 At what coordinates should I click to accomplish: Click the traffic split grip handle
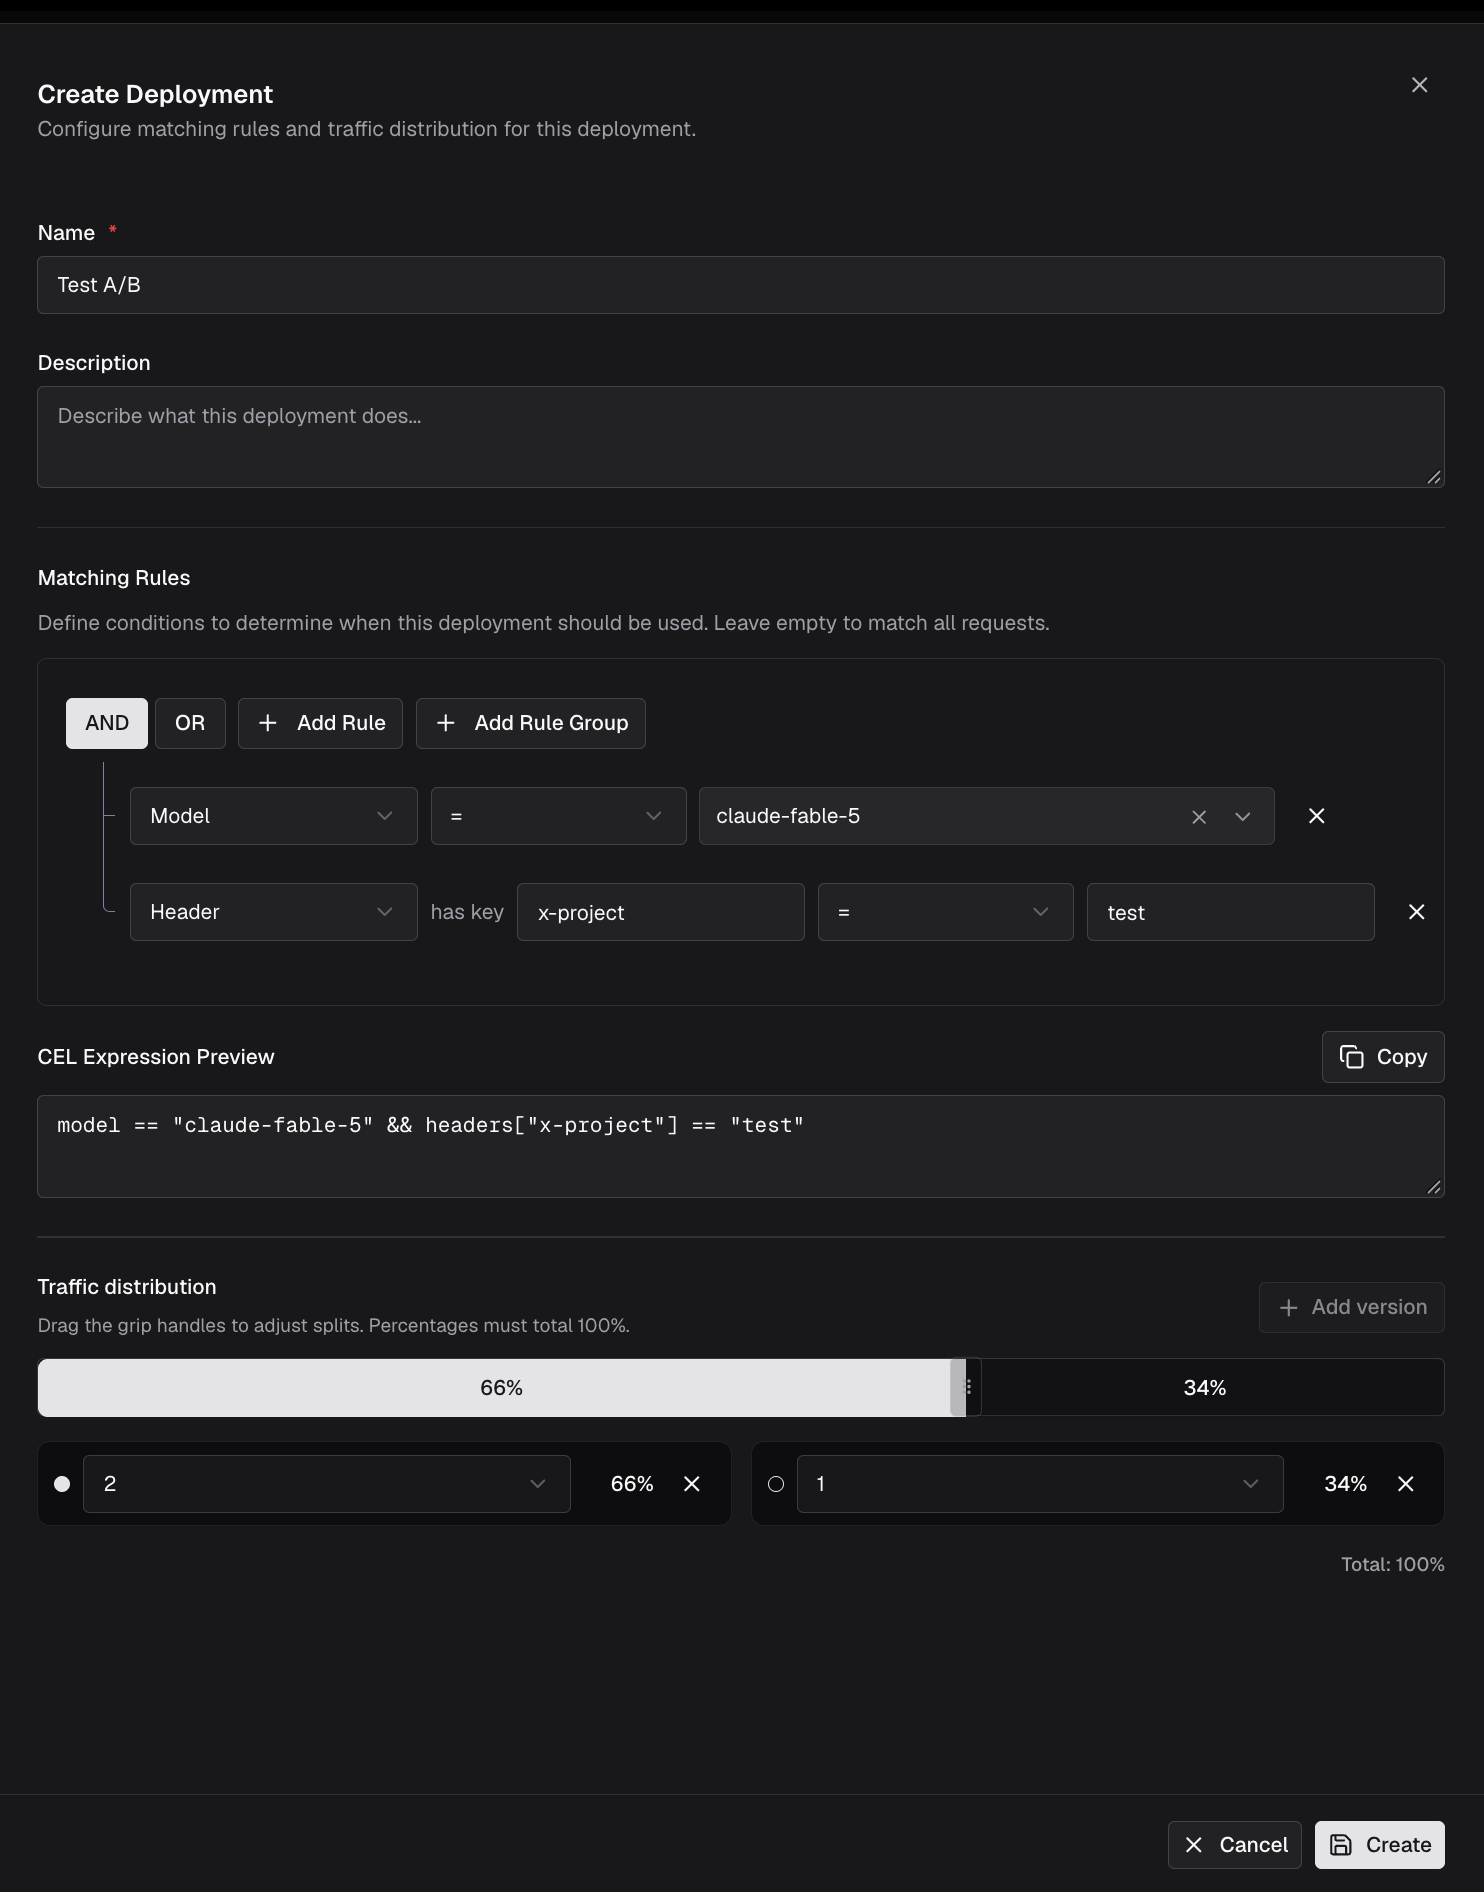click(967, 1387)
